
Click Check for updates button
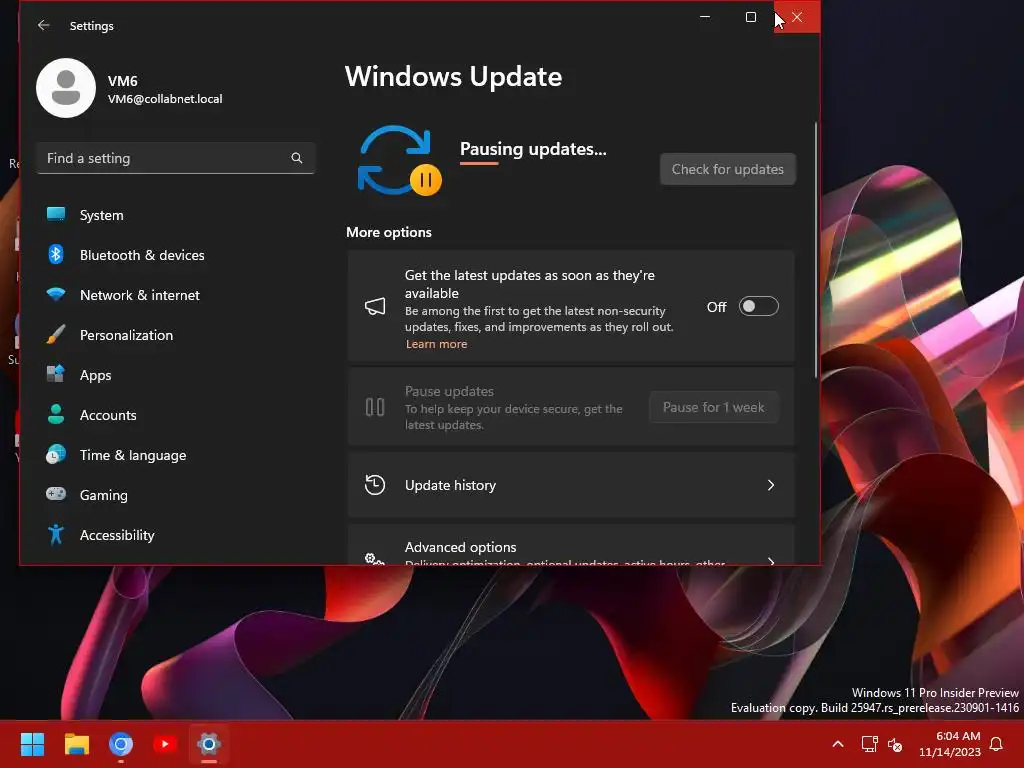point(728,169)
